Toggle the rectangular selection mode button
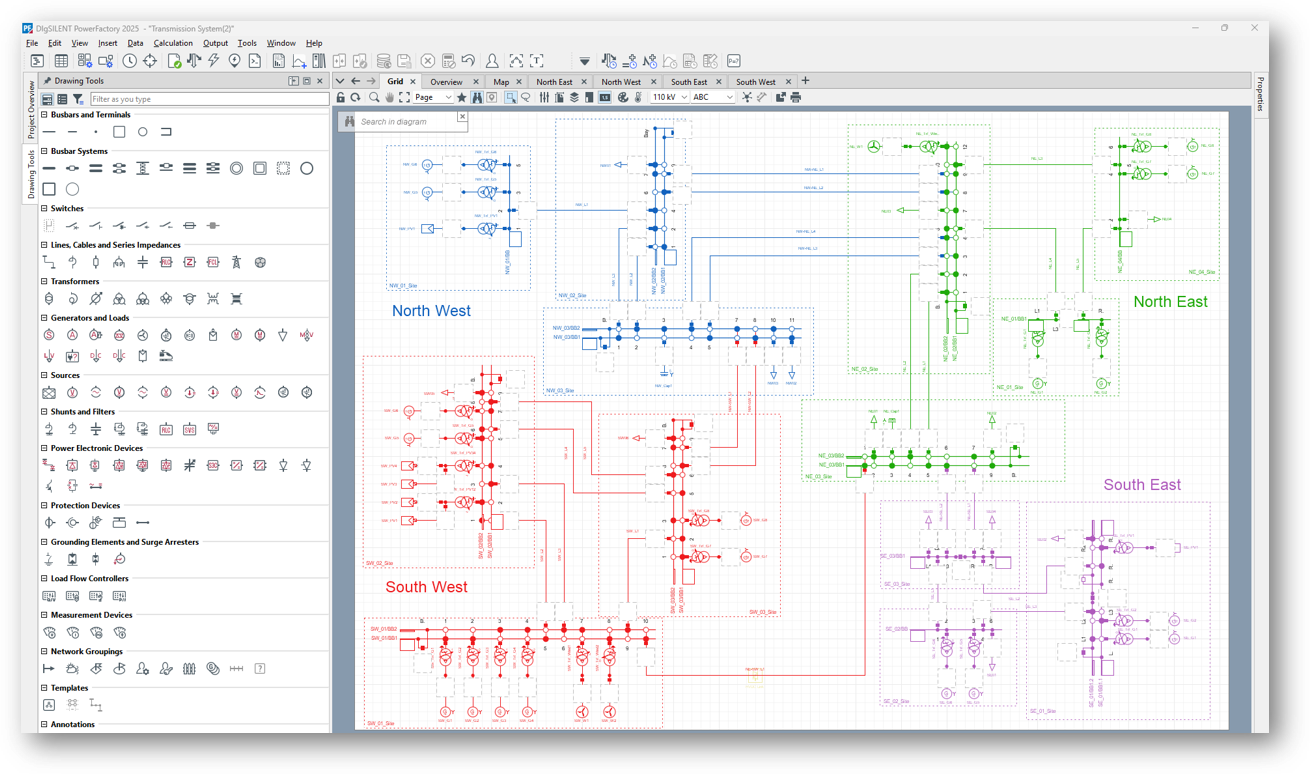Image resolution: width=1310 pixels, height=774 pixels. point(510,98)
